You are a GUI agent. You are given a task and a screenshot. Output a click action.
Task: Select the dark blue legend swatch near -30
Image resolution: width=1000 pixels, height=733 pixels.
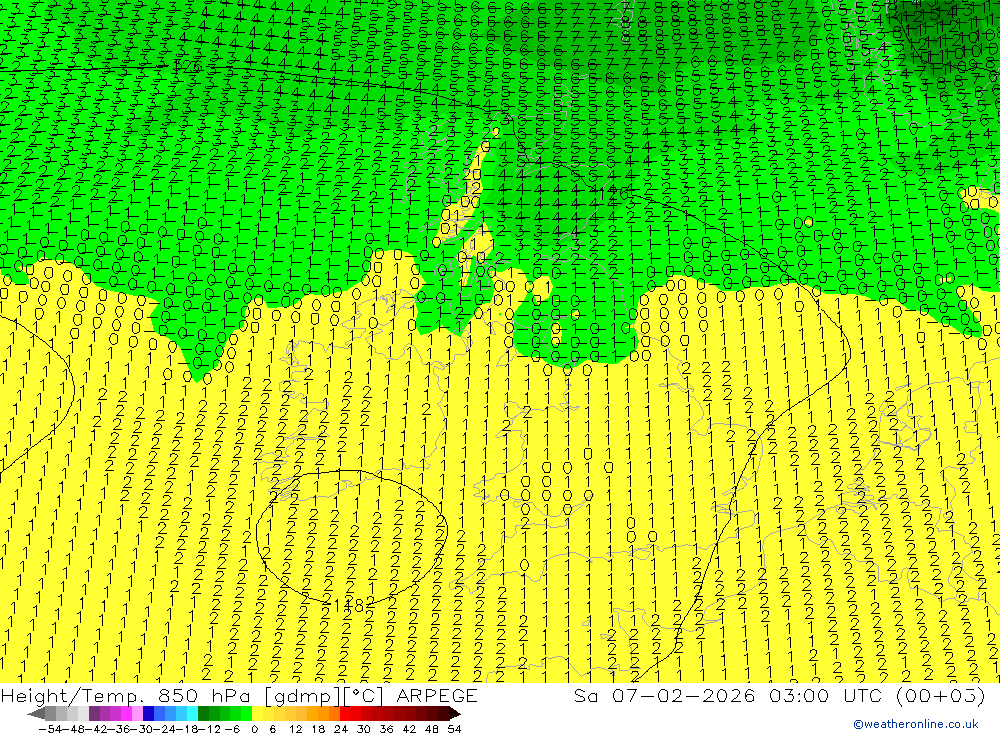click(149, 713)
